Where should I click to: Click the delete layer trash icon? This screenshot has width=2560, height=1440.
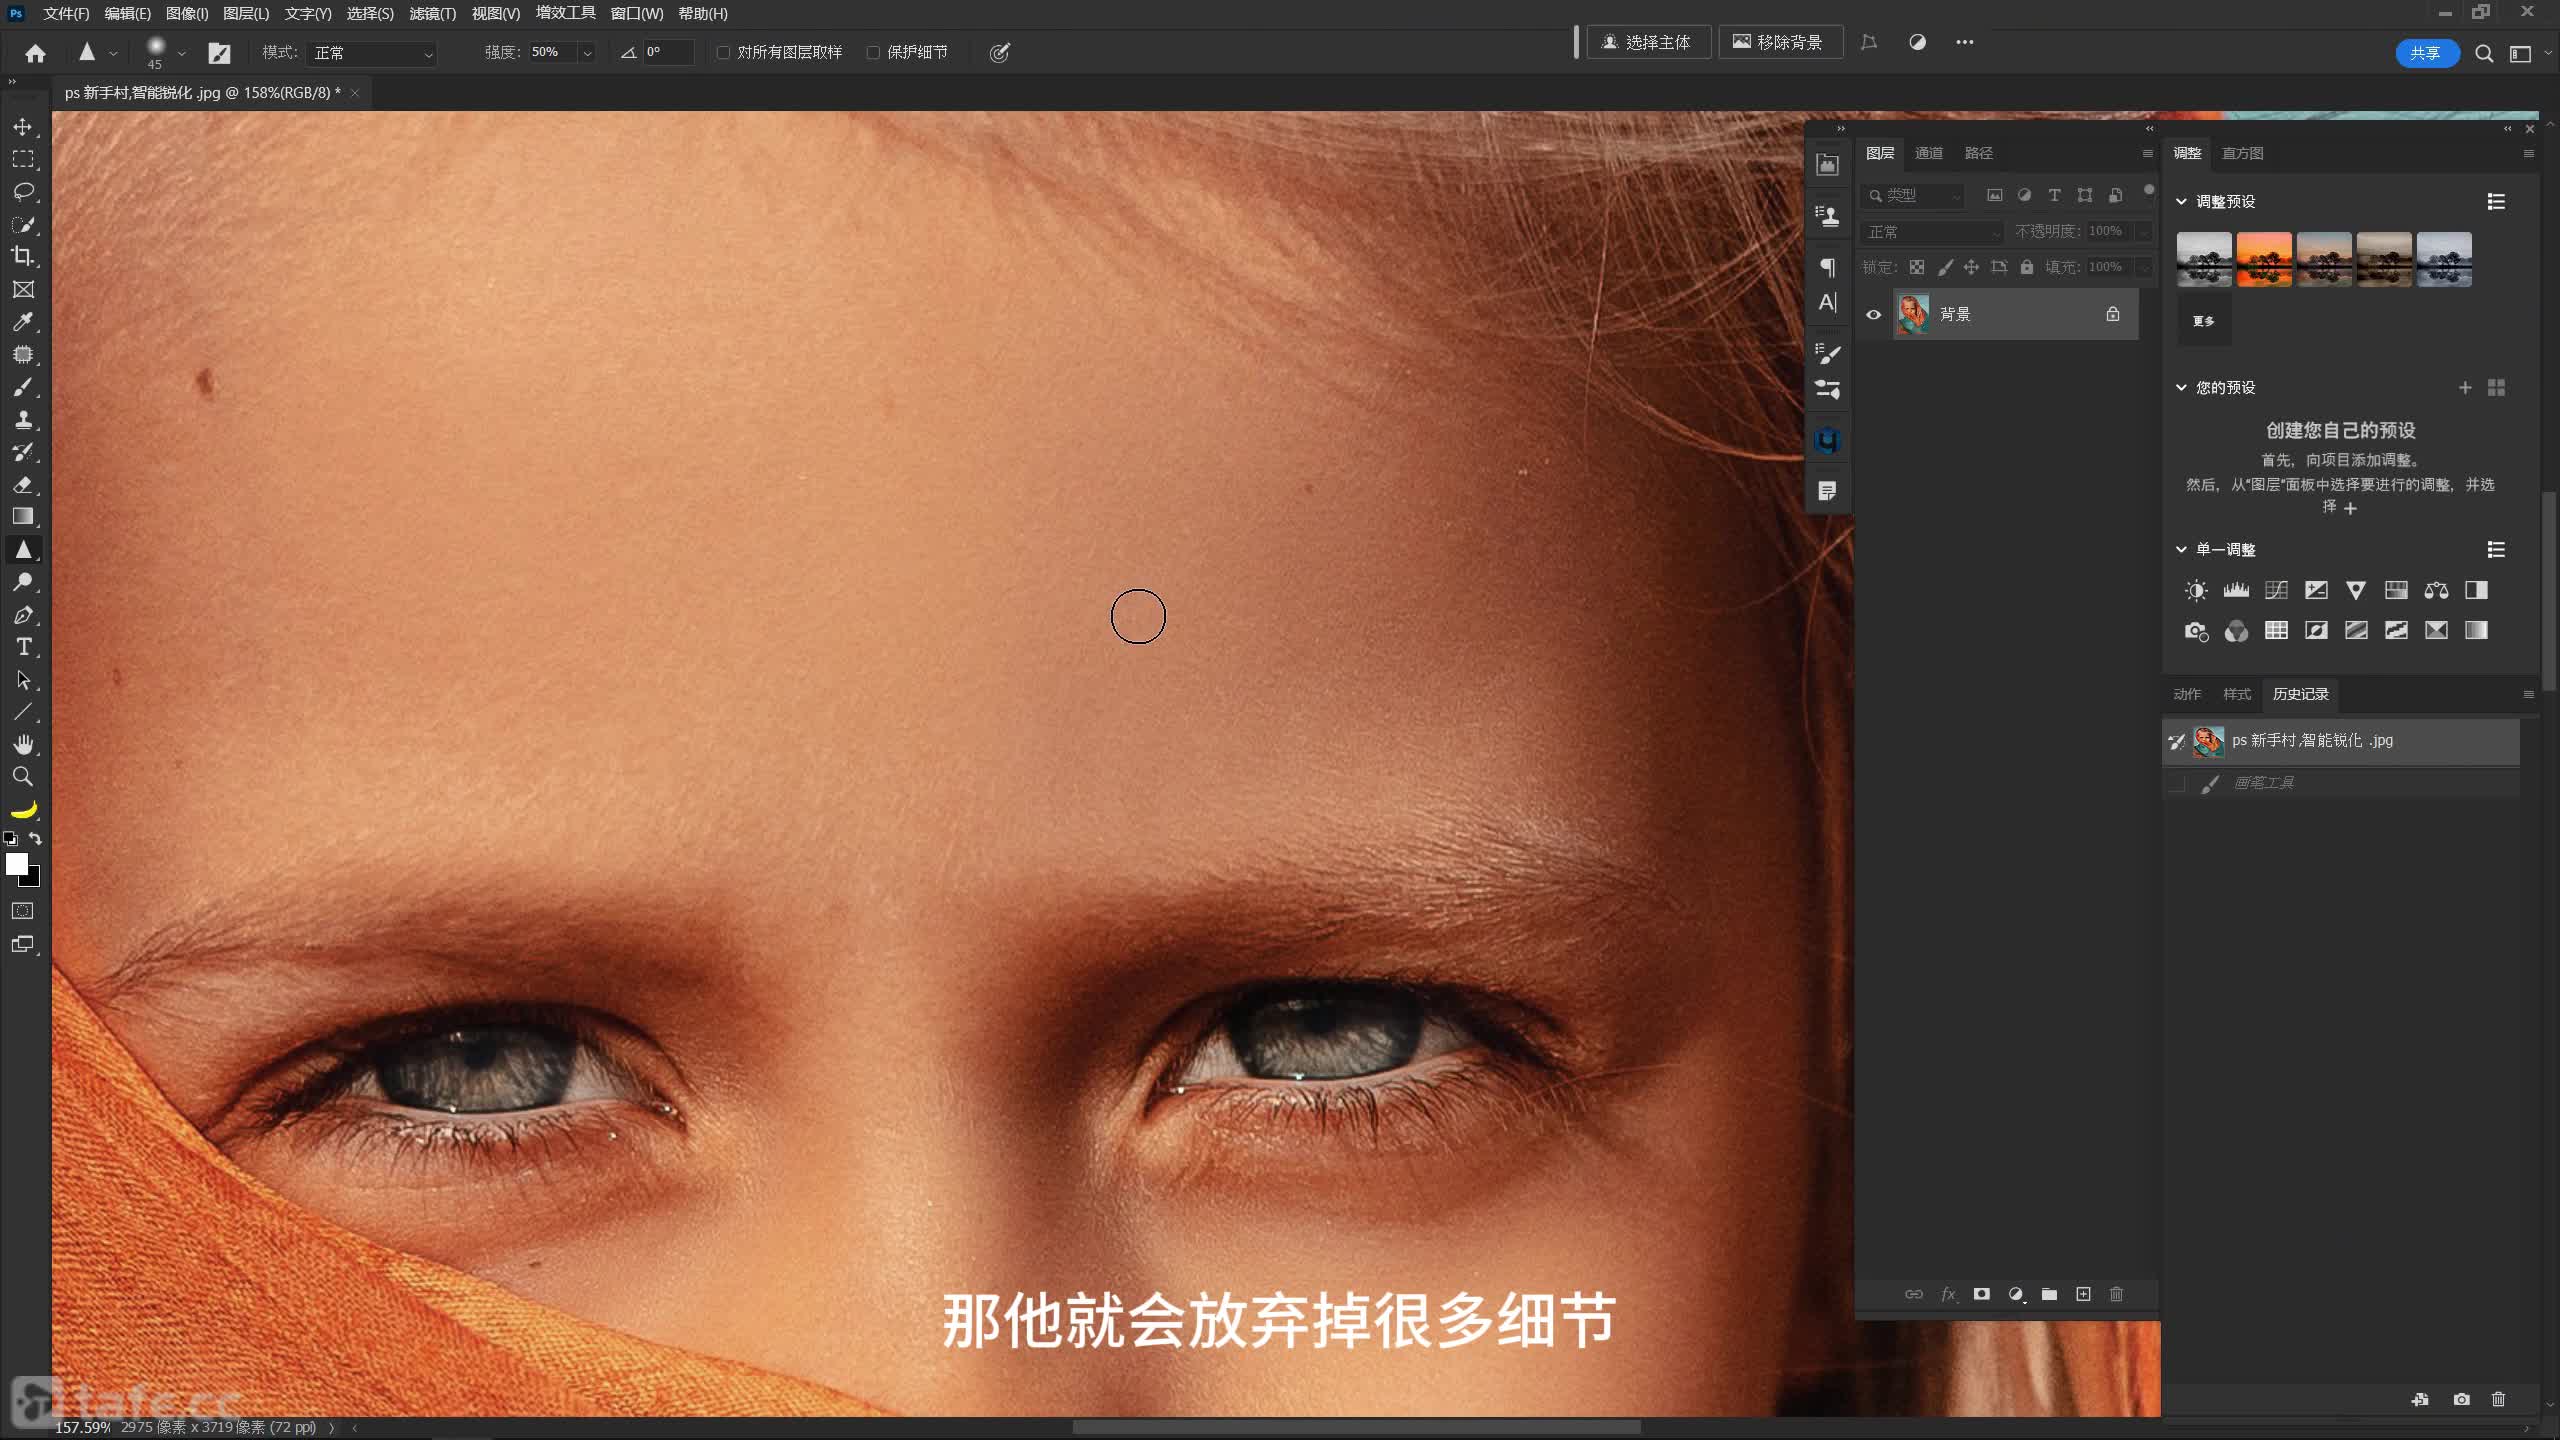pos(2116,1294)
